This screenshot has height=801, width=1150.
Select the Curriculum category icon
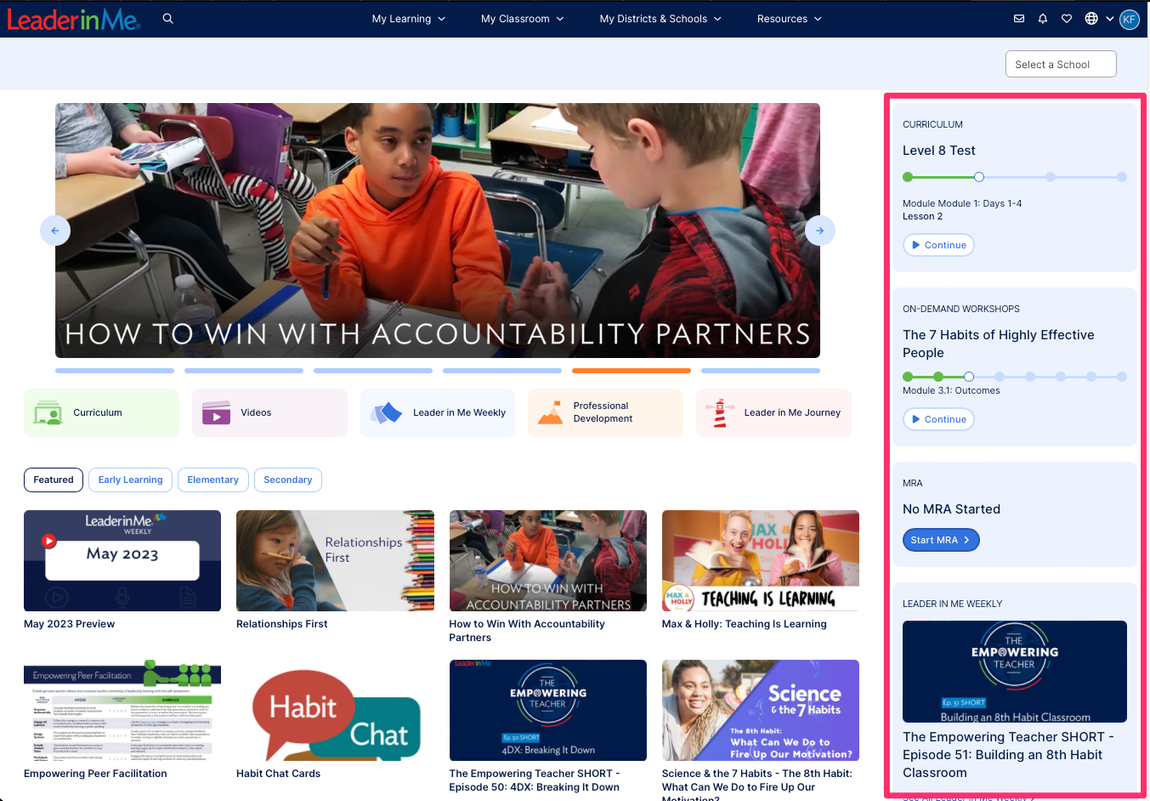pos(49,412)
